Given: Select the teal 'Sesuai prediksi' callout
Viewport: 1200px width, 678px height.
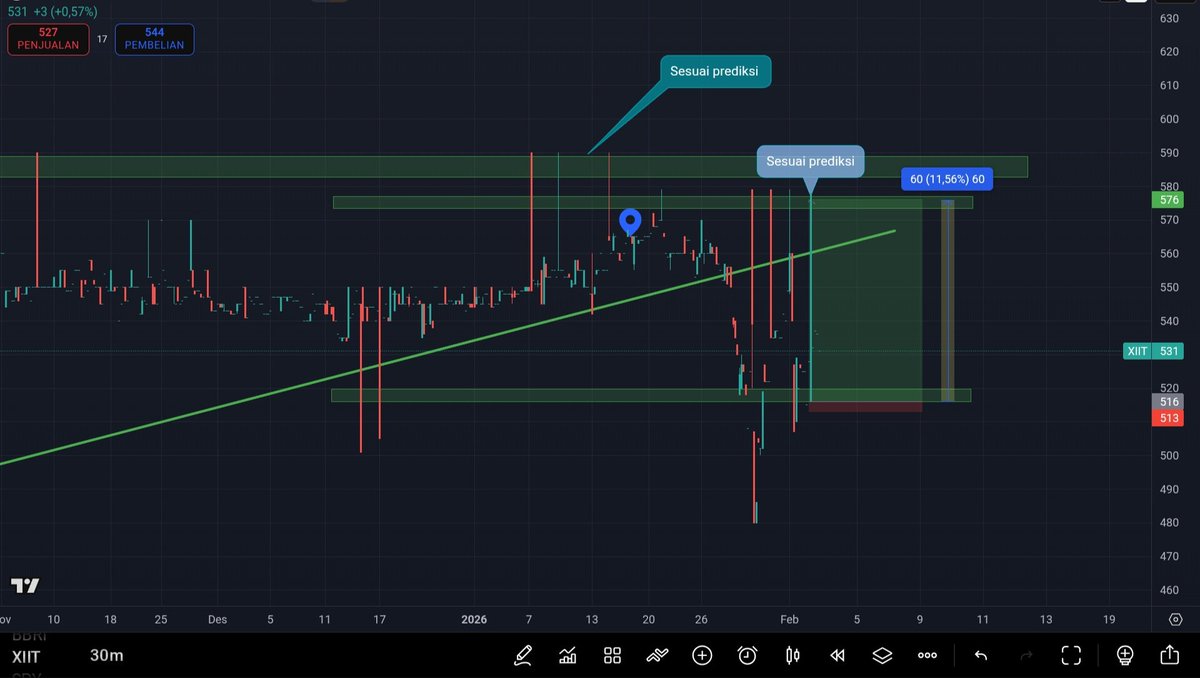Looking at the screenshot, I should (716, 71).
